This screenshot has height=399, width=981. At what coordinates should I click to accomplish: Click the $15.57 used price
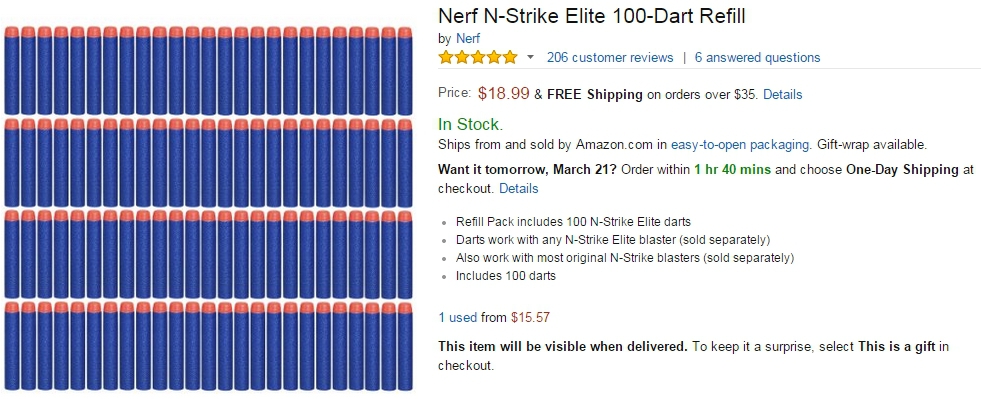(x=531, y=318)
